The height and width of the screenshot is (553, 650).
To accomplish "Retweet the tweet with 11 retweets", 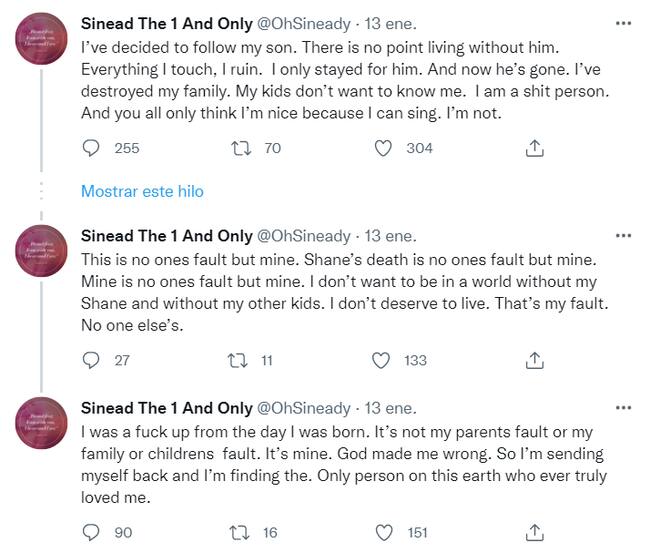I will tap(240, 360).
